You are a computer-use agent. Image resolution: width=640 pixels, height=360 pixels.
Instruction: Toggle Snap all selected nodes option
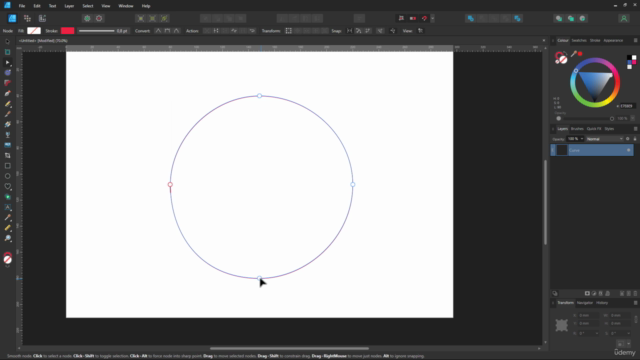pyautogui.click(x=368, y=31)
